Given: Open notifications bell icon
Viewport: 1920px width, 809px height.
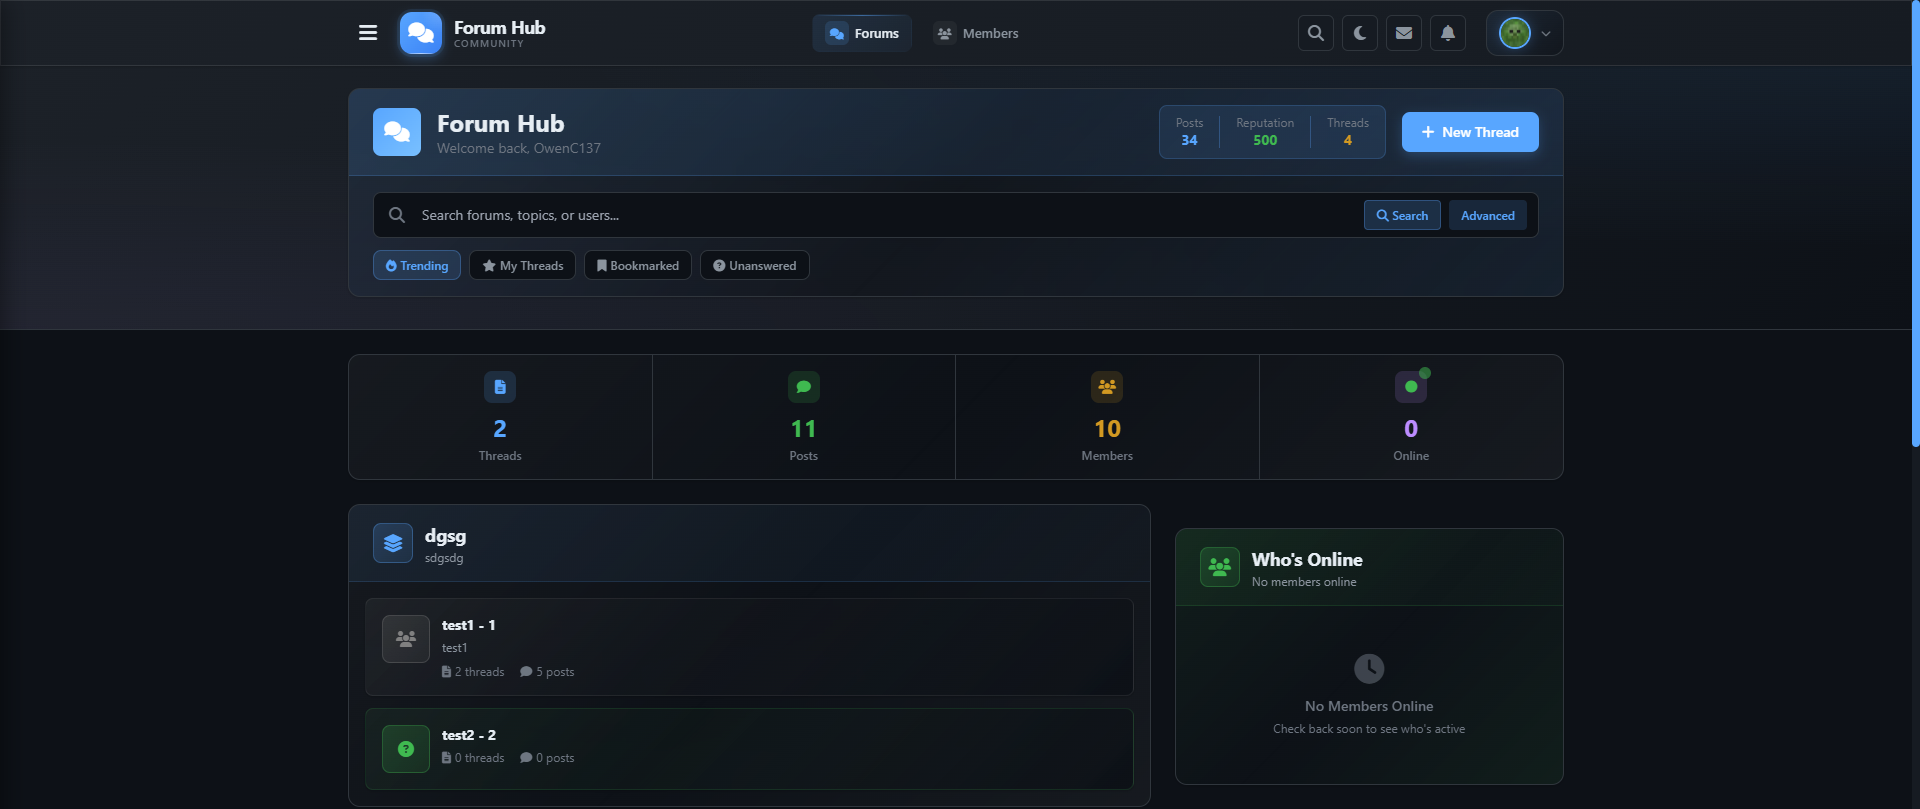Looking at the screenshot, I should click(1448, 33).
